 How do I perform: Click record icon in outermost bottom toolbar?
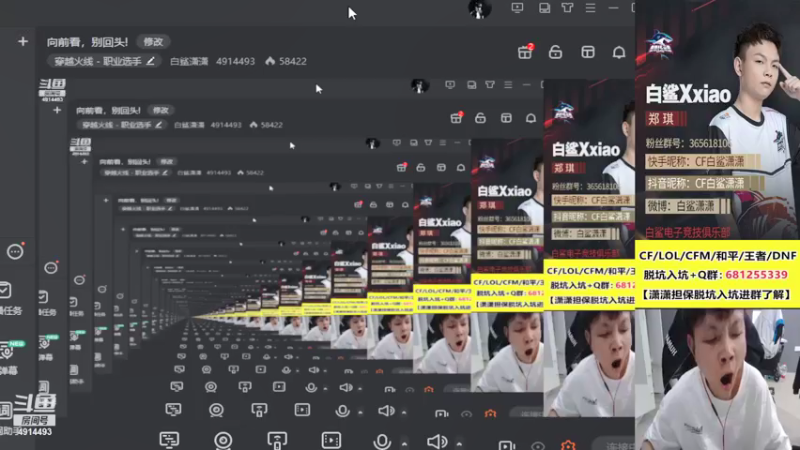[x=506, y=445]
